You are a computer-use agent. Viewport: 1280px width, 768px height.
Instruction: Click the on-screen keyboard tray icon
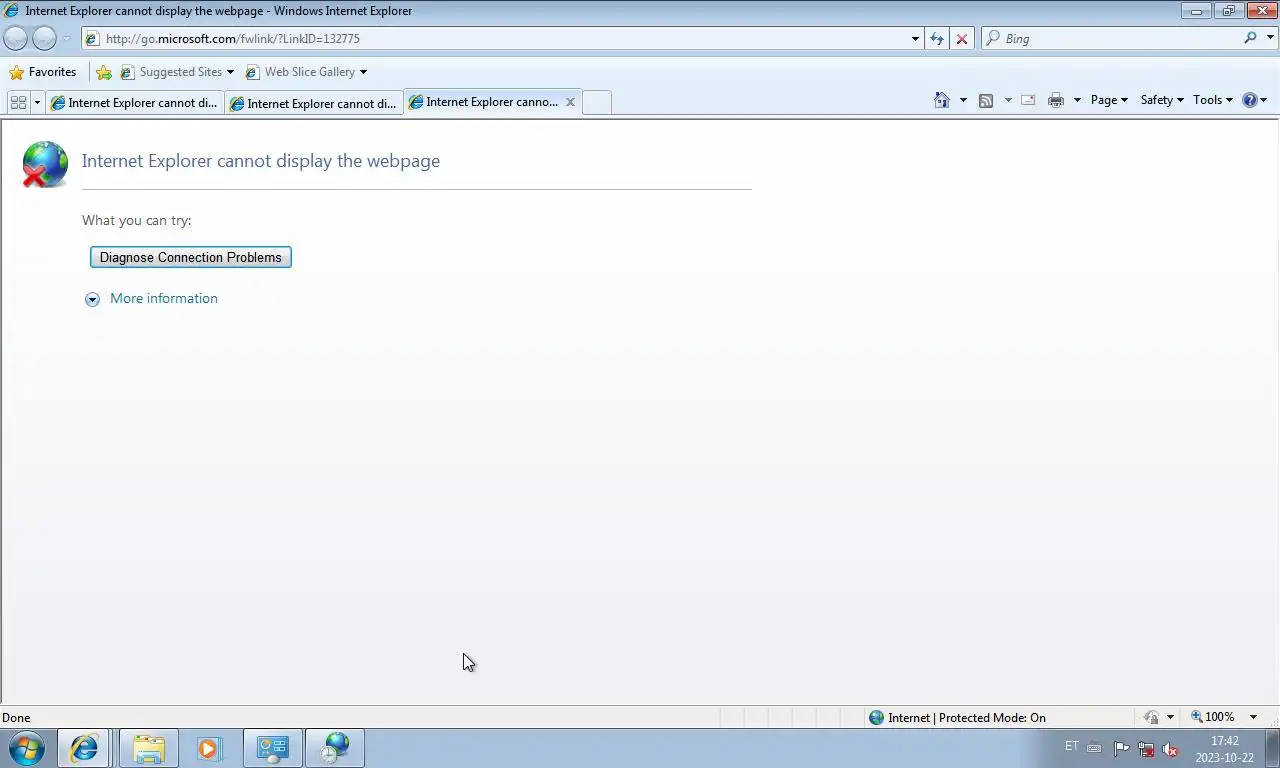tap(1095, 748)
